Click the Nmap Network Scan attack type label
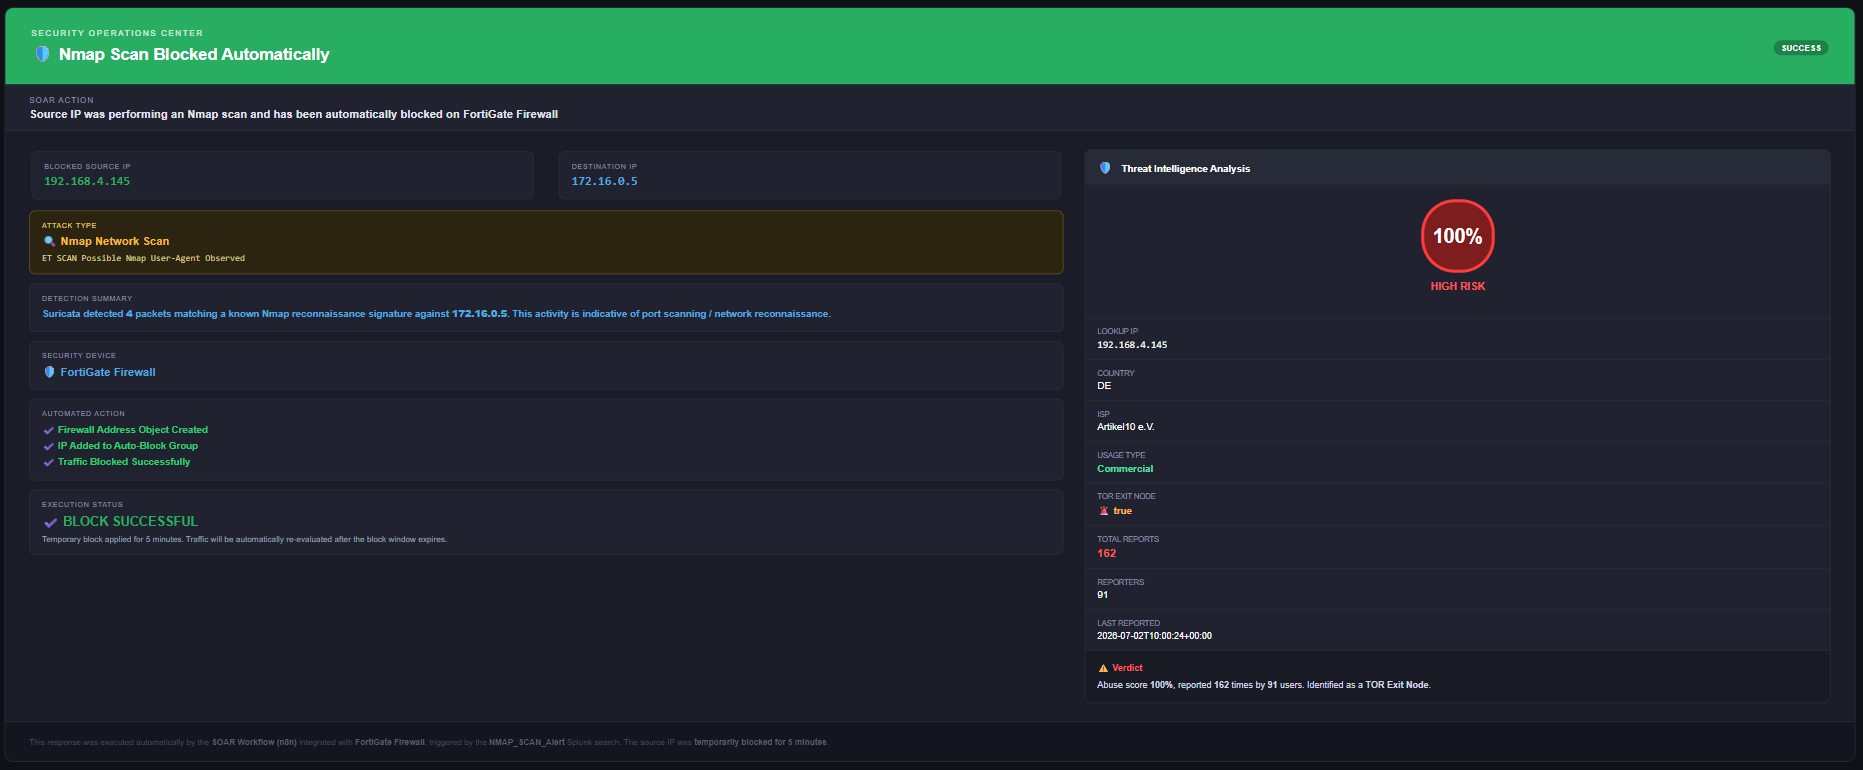Screen dimensions: 1863x770 coord(115,241)
